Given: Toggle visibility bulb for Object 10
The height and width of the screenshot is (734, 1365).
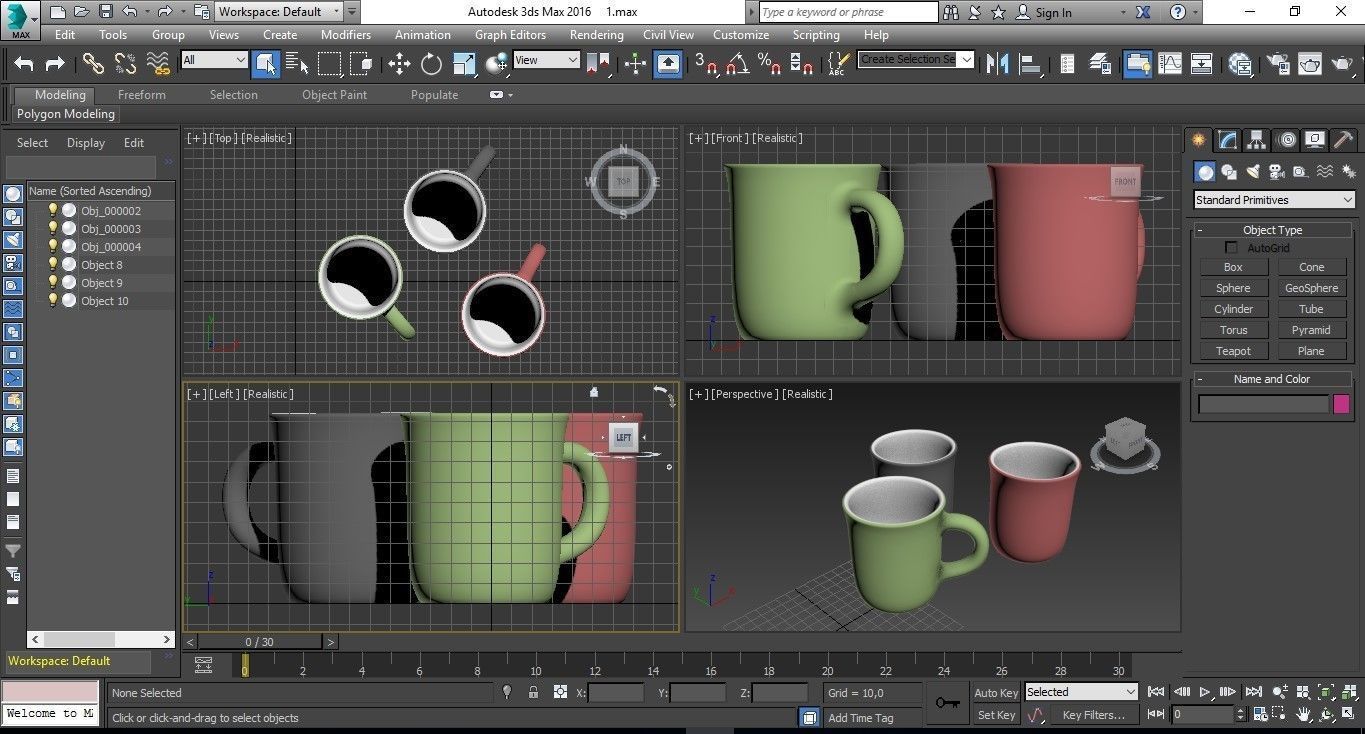Looking at the screenshot, I should [53, 300].
